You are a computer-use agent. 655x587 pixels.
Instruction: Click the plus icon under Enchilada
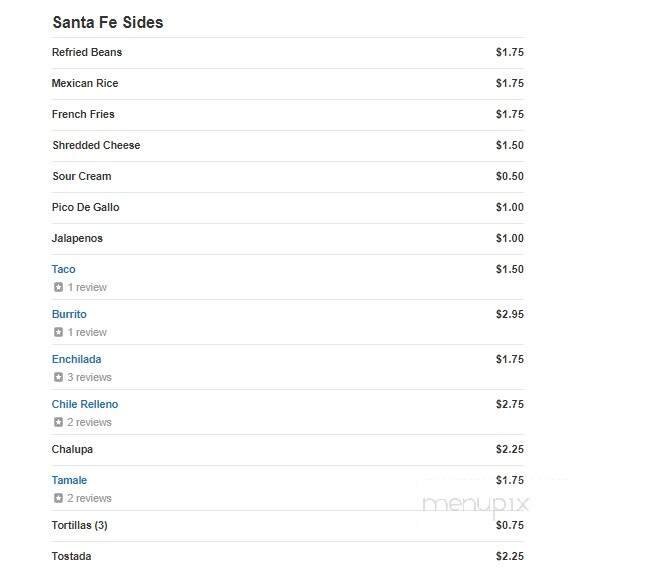tap(58, 378)
